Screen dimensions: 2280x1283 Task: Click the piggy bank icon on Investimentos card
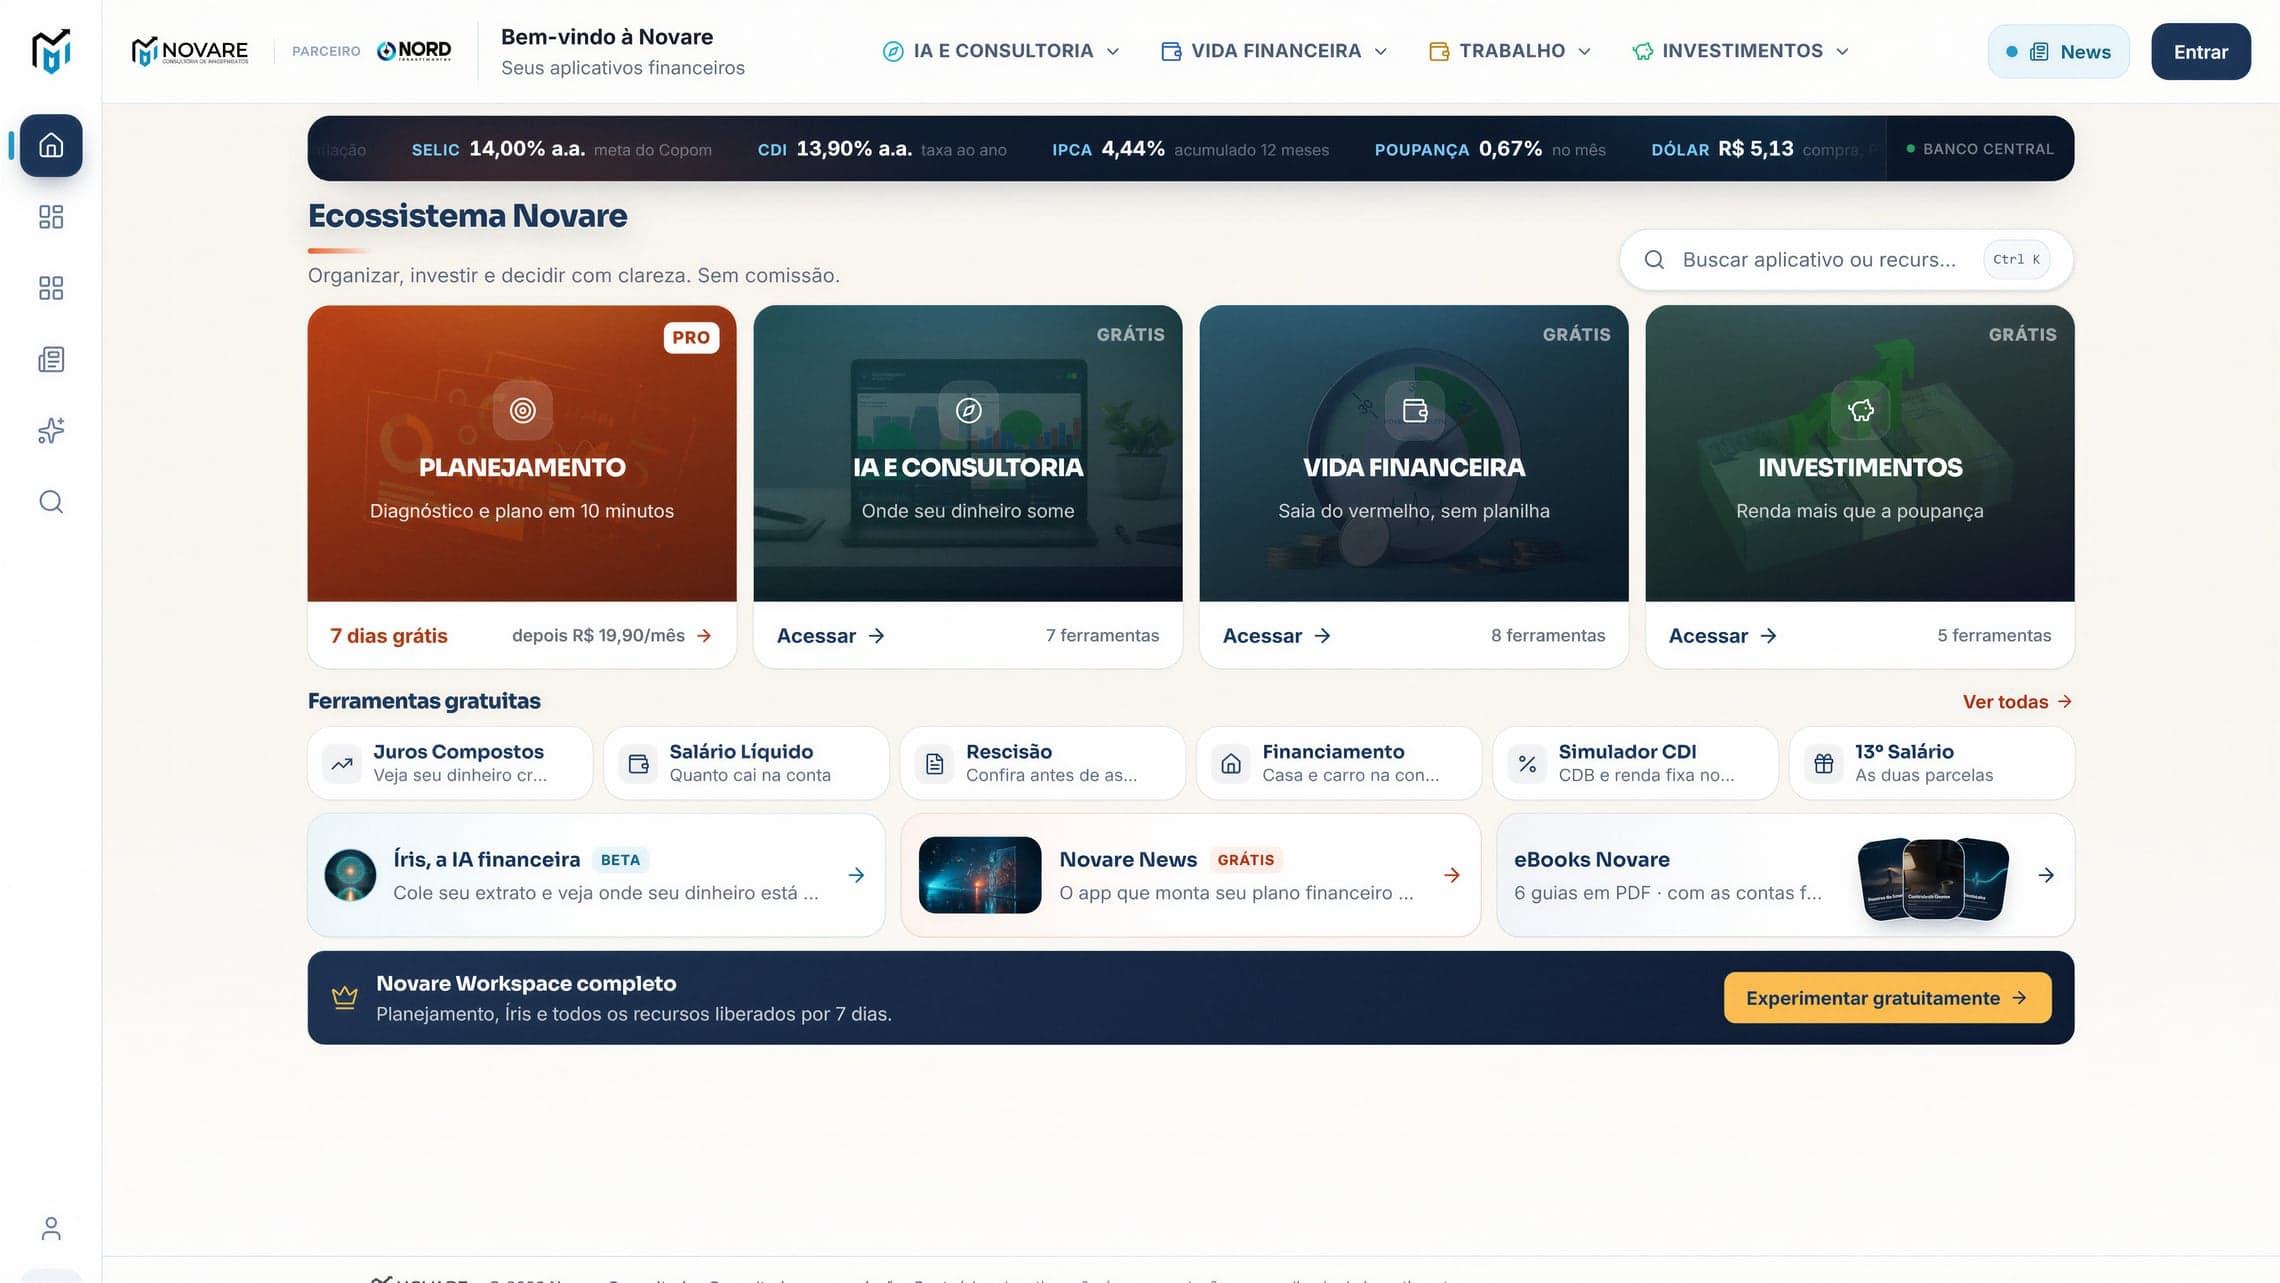pos(1860,410)
